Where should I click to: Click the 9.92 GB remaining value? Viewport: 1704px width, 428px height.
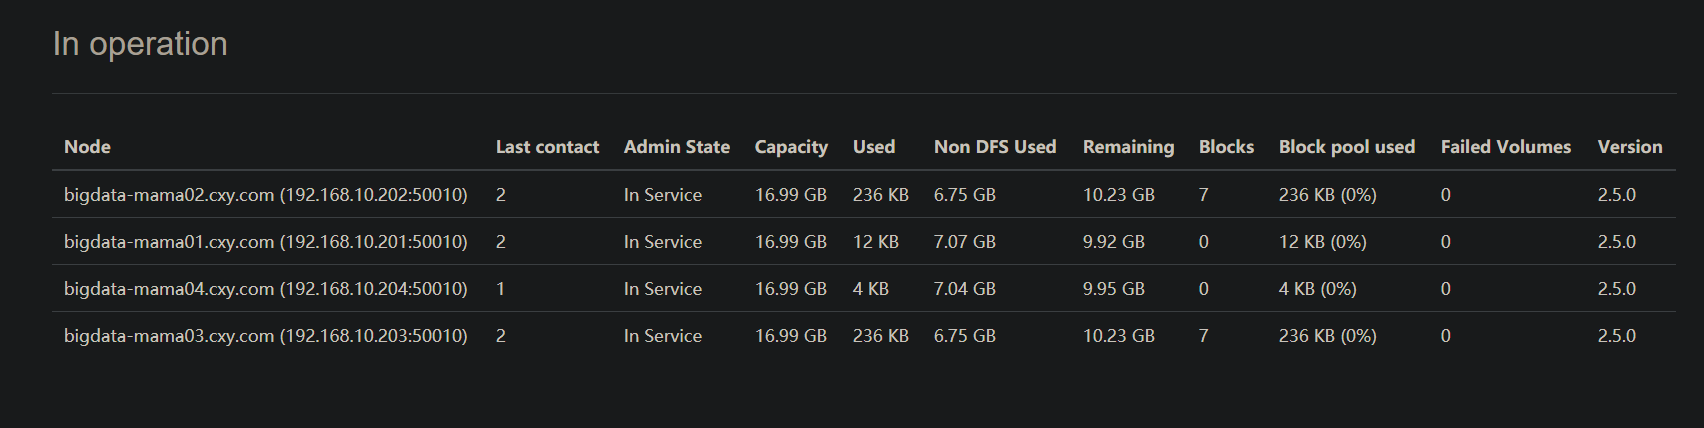pos(1114,242)
